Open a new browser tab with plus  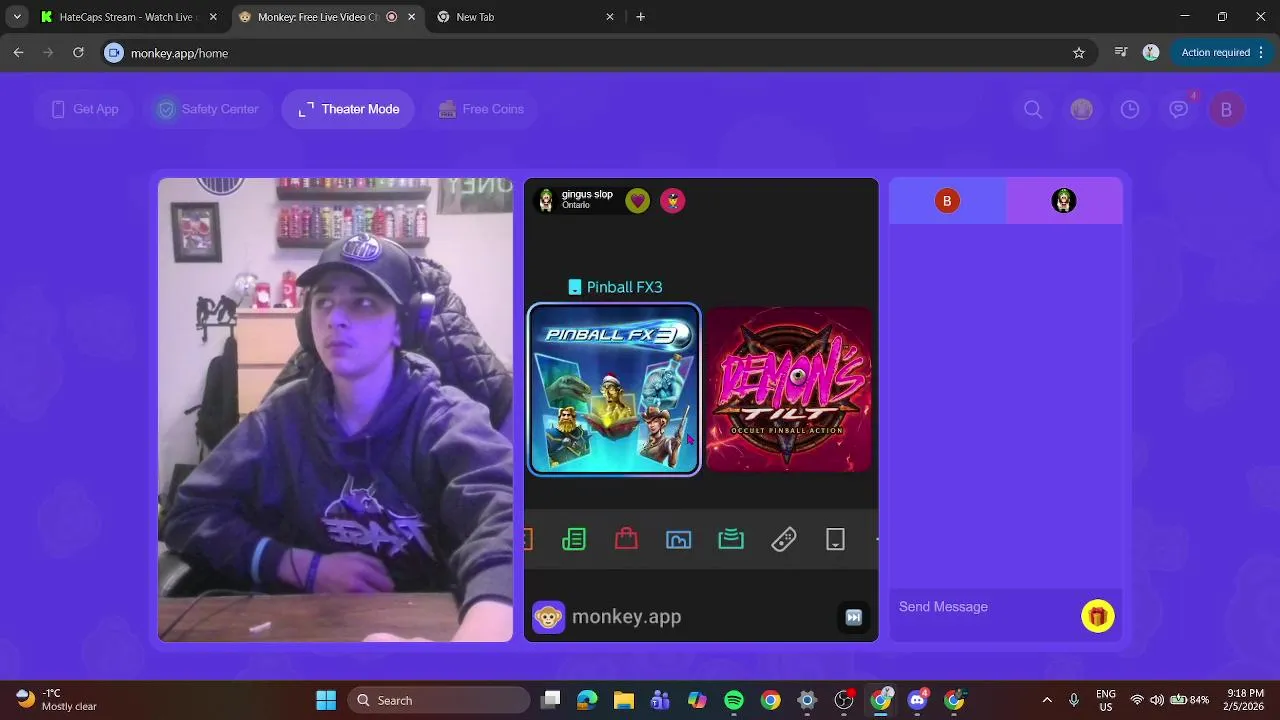[x=640, y=17]
